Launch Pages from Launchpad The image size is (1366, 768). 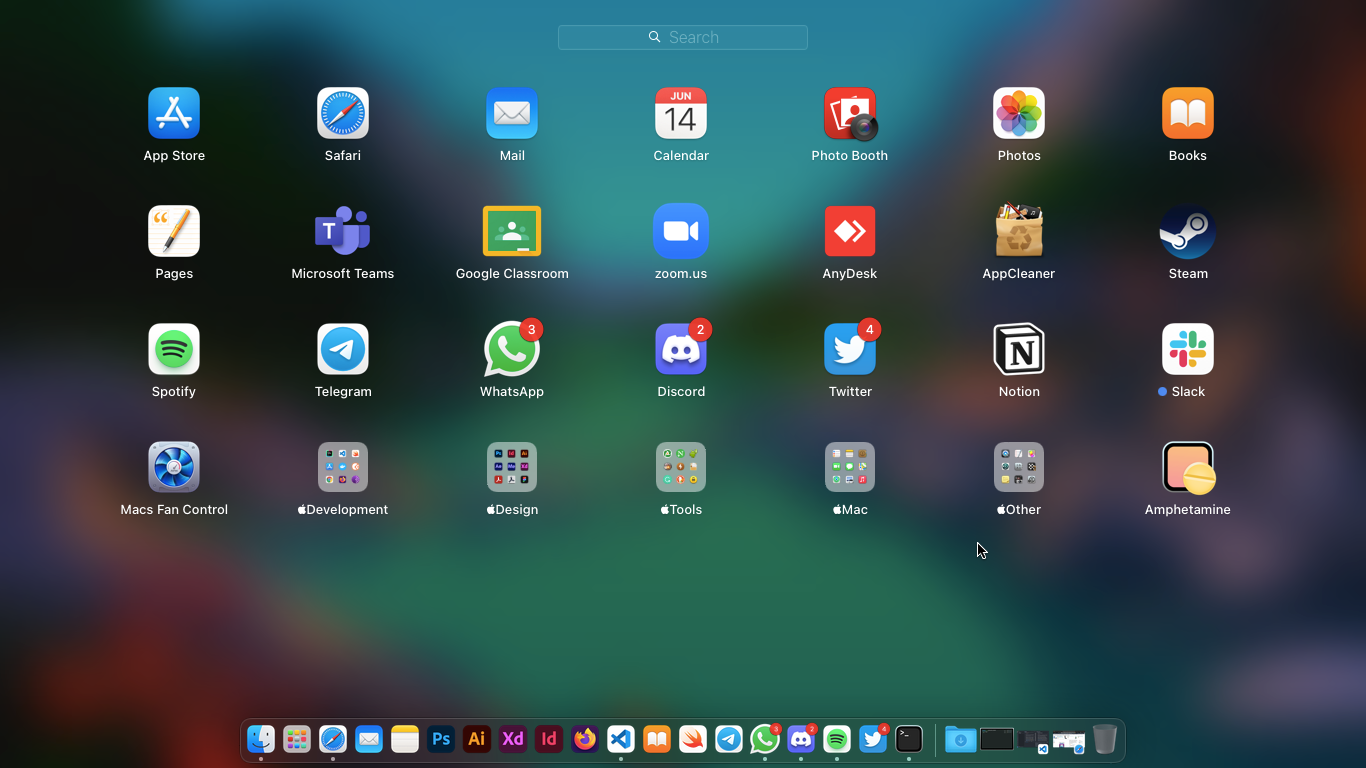coord(174,231)
